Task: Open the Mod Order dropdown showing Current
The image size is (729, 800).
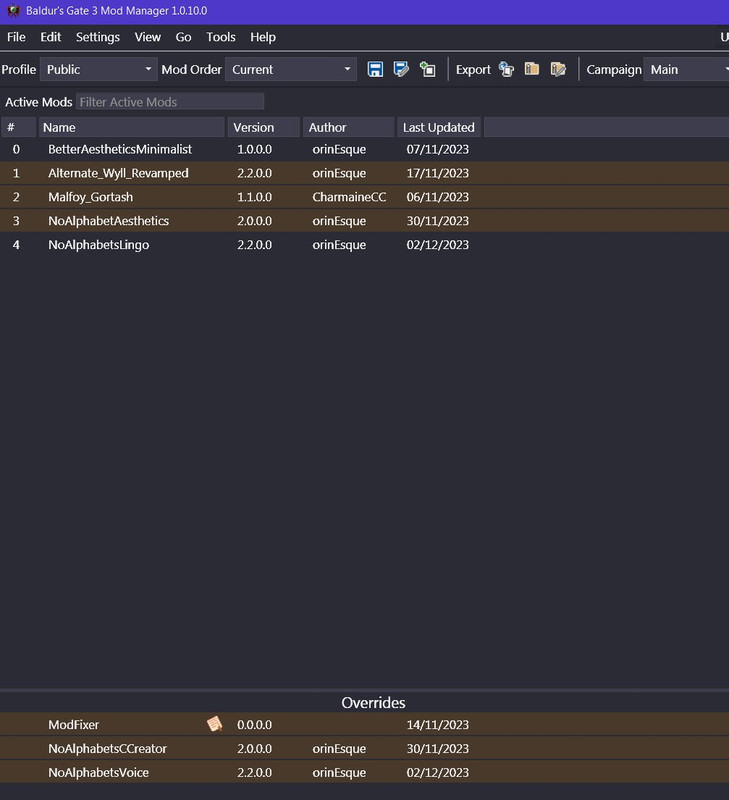Action: [x=291, y=69]
